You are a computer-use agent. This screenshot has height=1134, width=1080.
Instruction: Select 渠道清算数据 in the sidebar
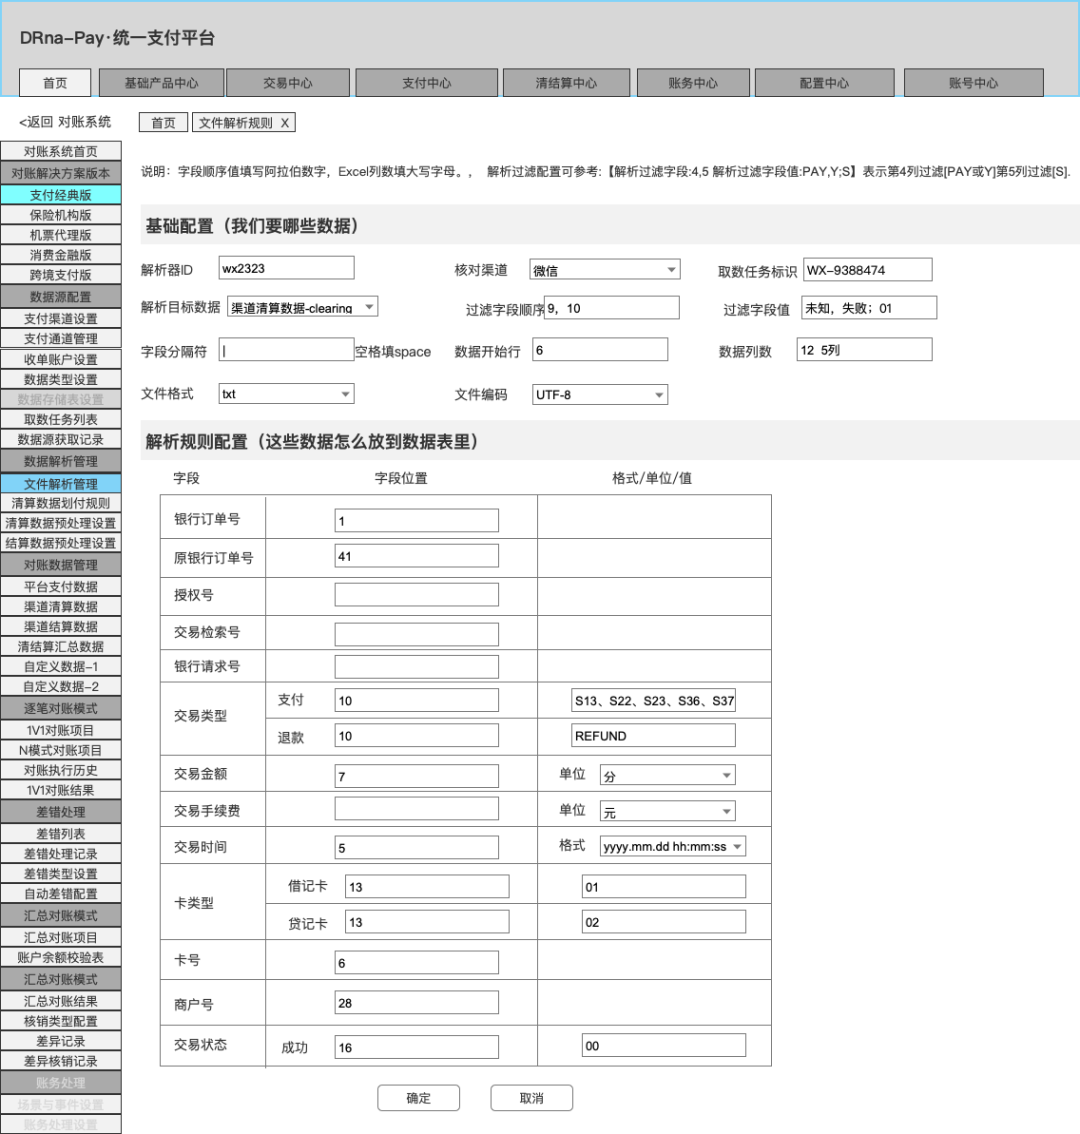(x=61, y=608)
